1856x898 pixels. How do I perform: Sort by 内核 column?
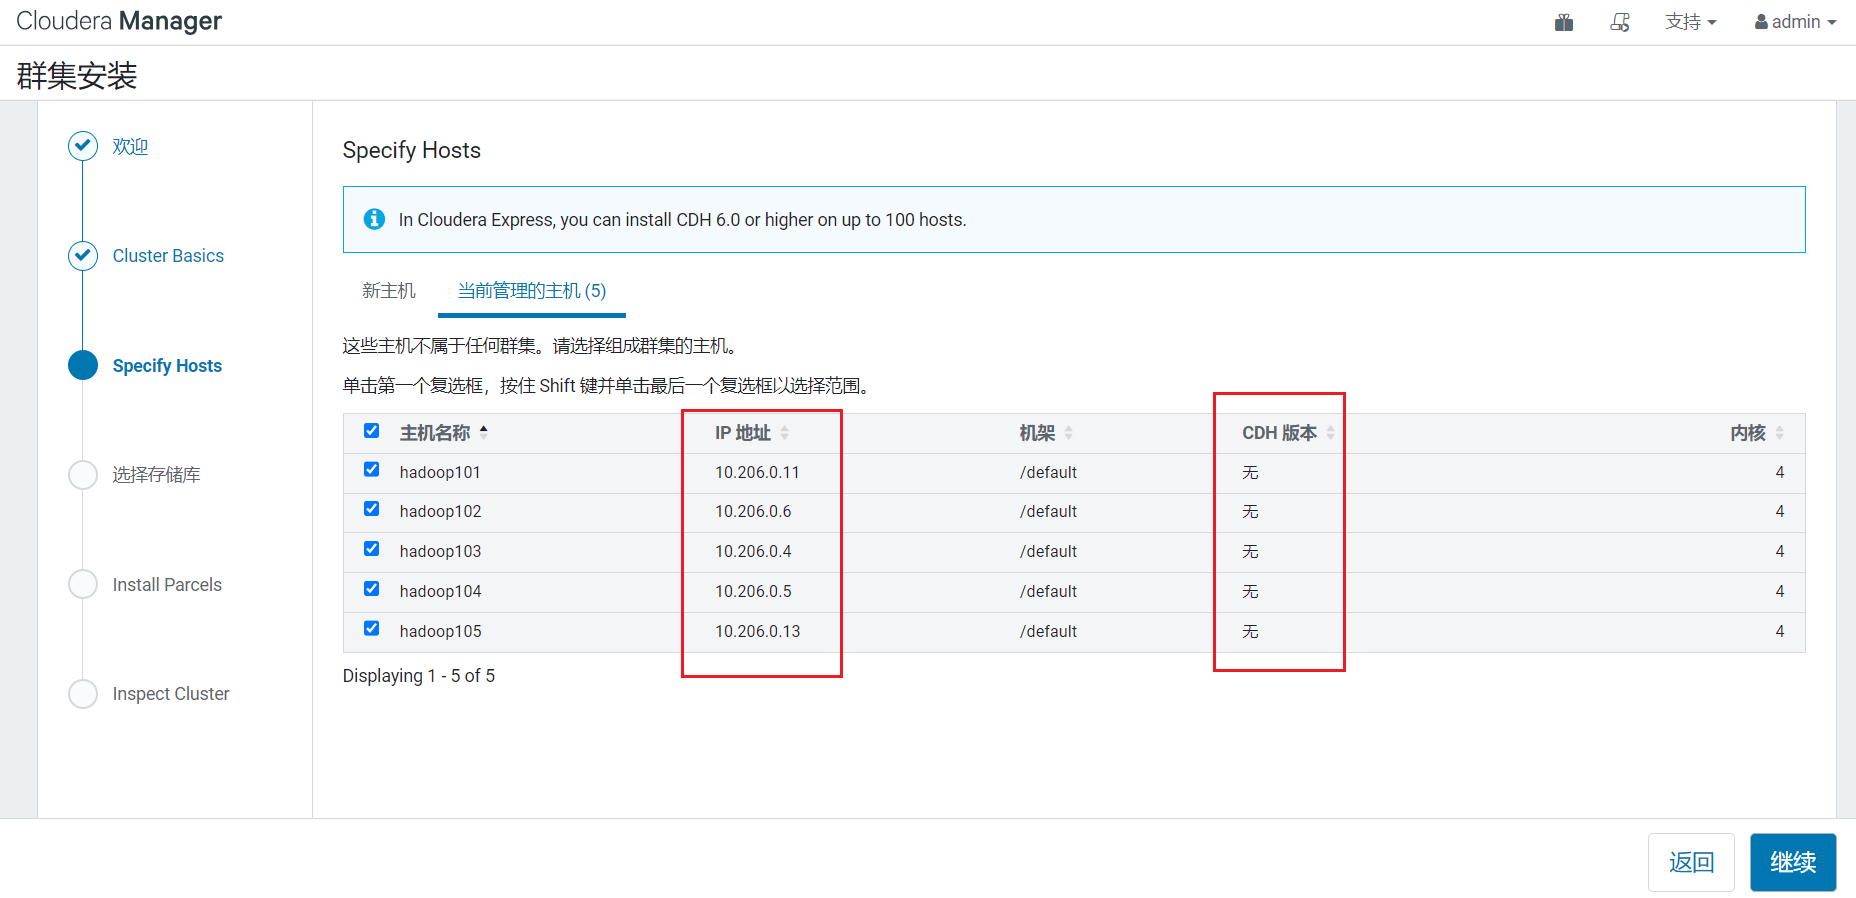1757,433
